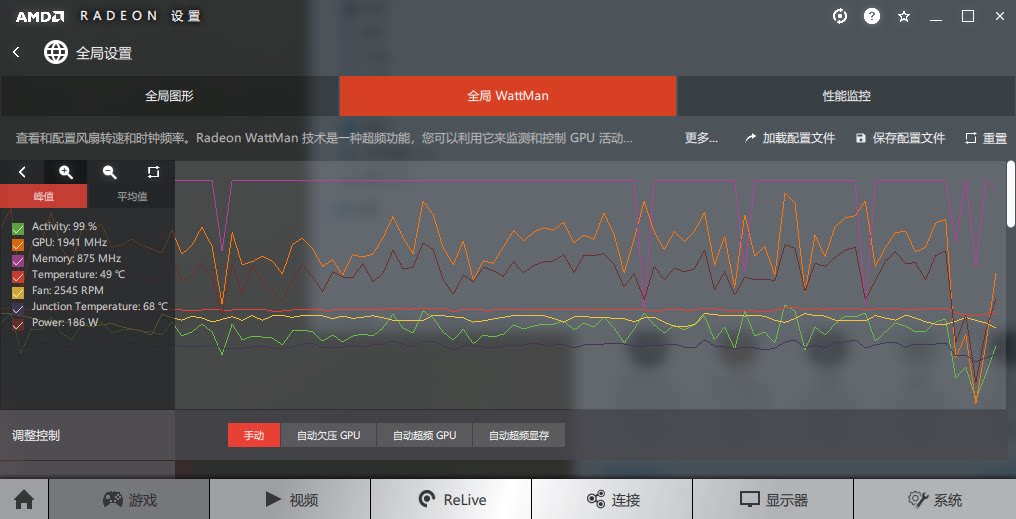The height and width of the screenshot is (519, 1016).
Task: Click the globe icon beside 全局设置
Action: (x=56, y=52)
